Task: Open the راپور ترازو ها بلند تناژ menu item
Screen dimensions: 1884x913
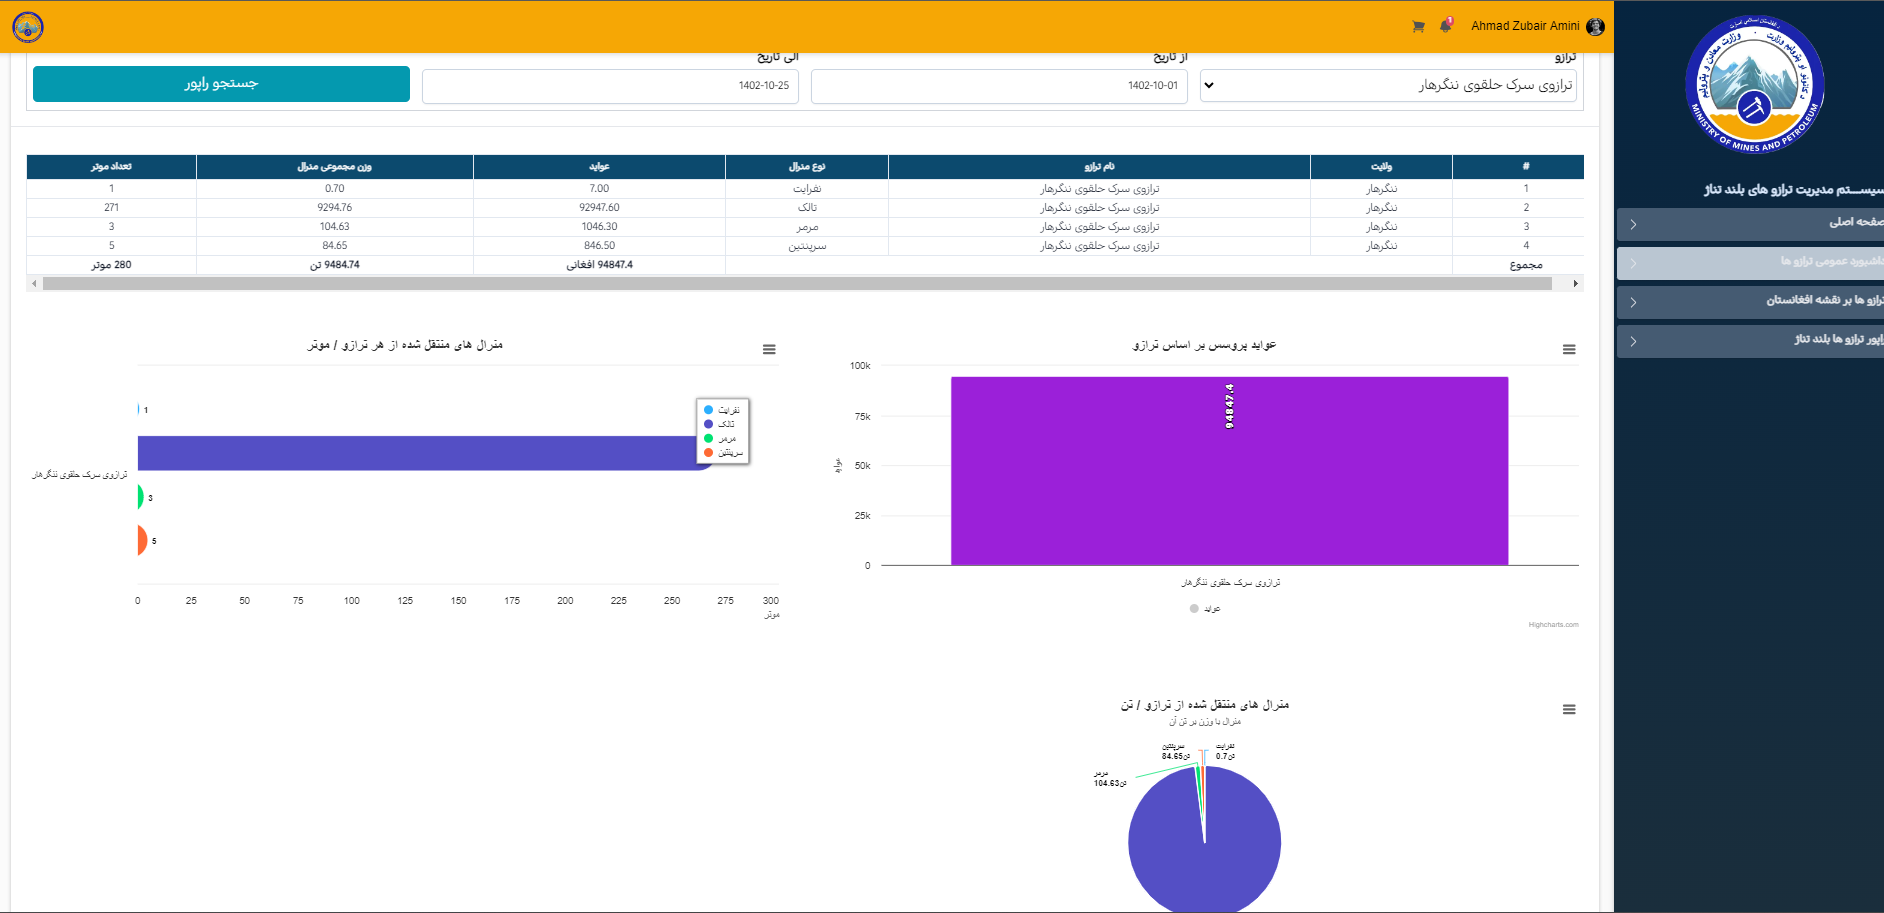Action: point(1750,341)
